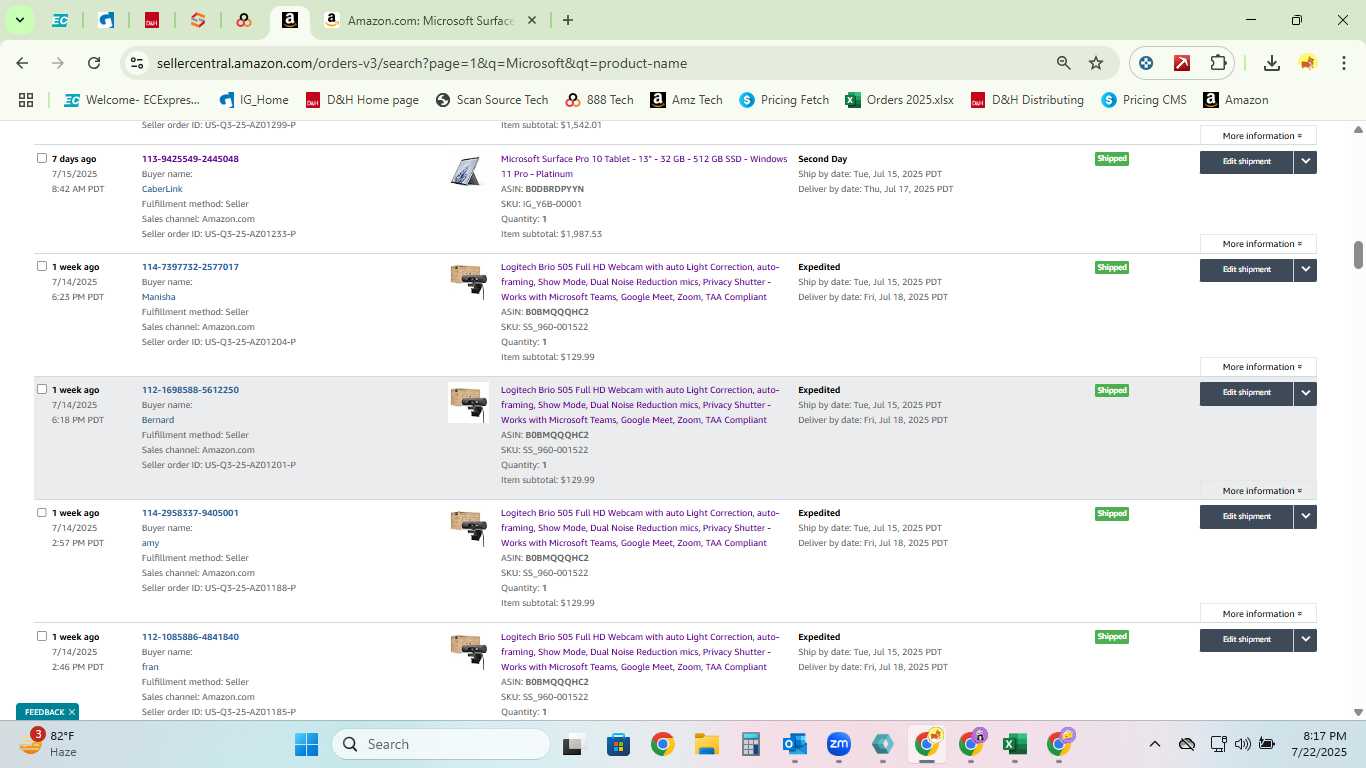Open D&H Home page bookmark
The width and height of the screenshot is (1366, 768).
[362, 100]
